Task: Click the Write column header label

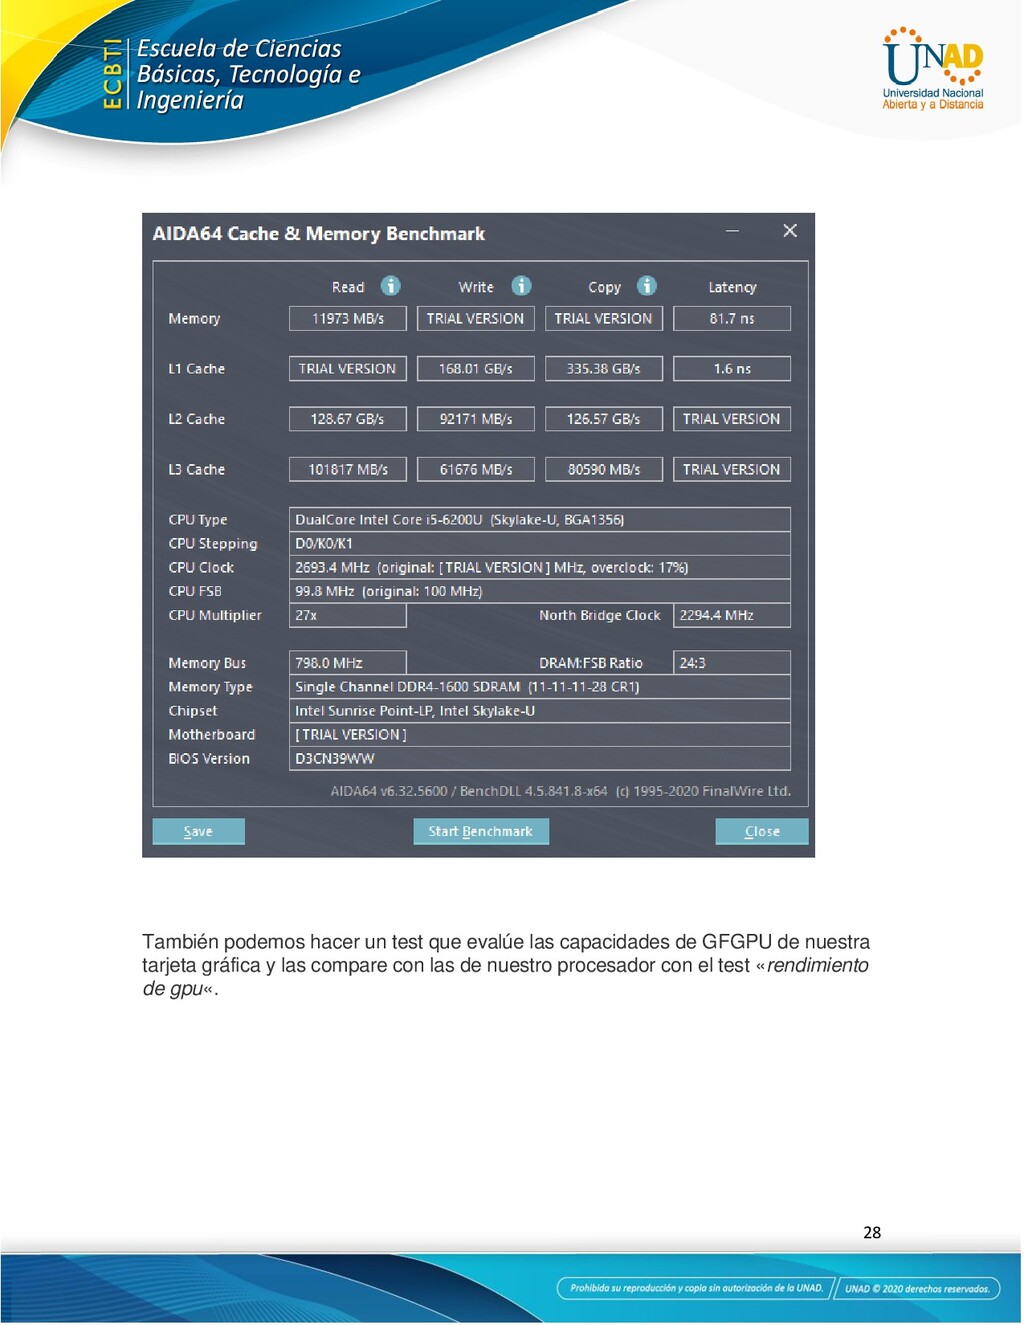Action: 476,287
